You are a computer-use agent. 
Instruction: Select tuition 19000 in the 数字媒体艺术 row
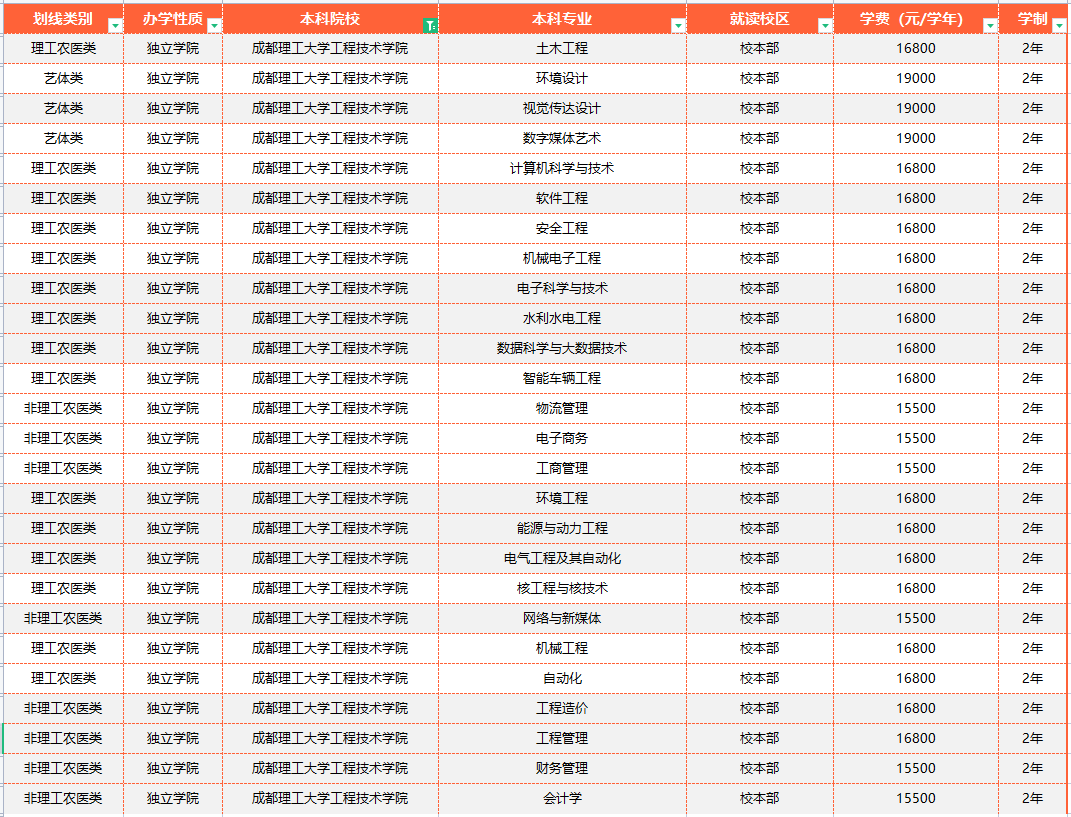tap(916, 139)
